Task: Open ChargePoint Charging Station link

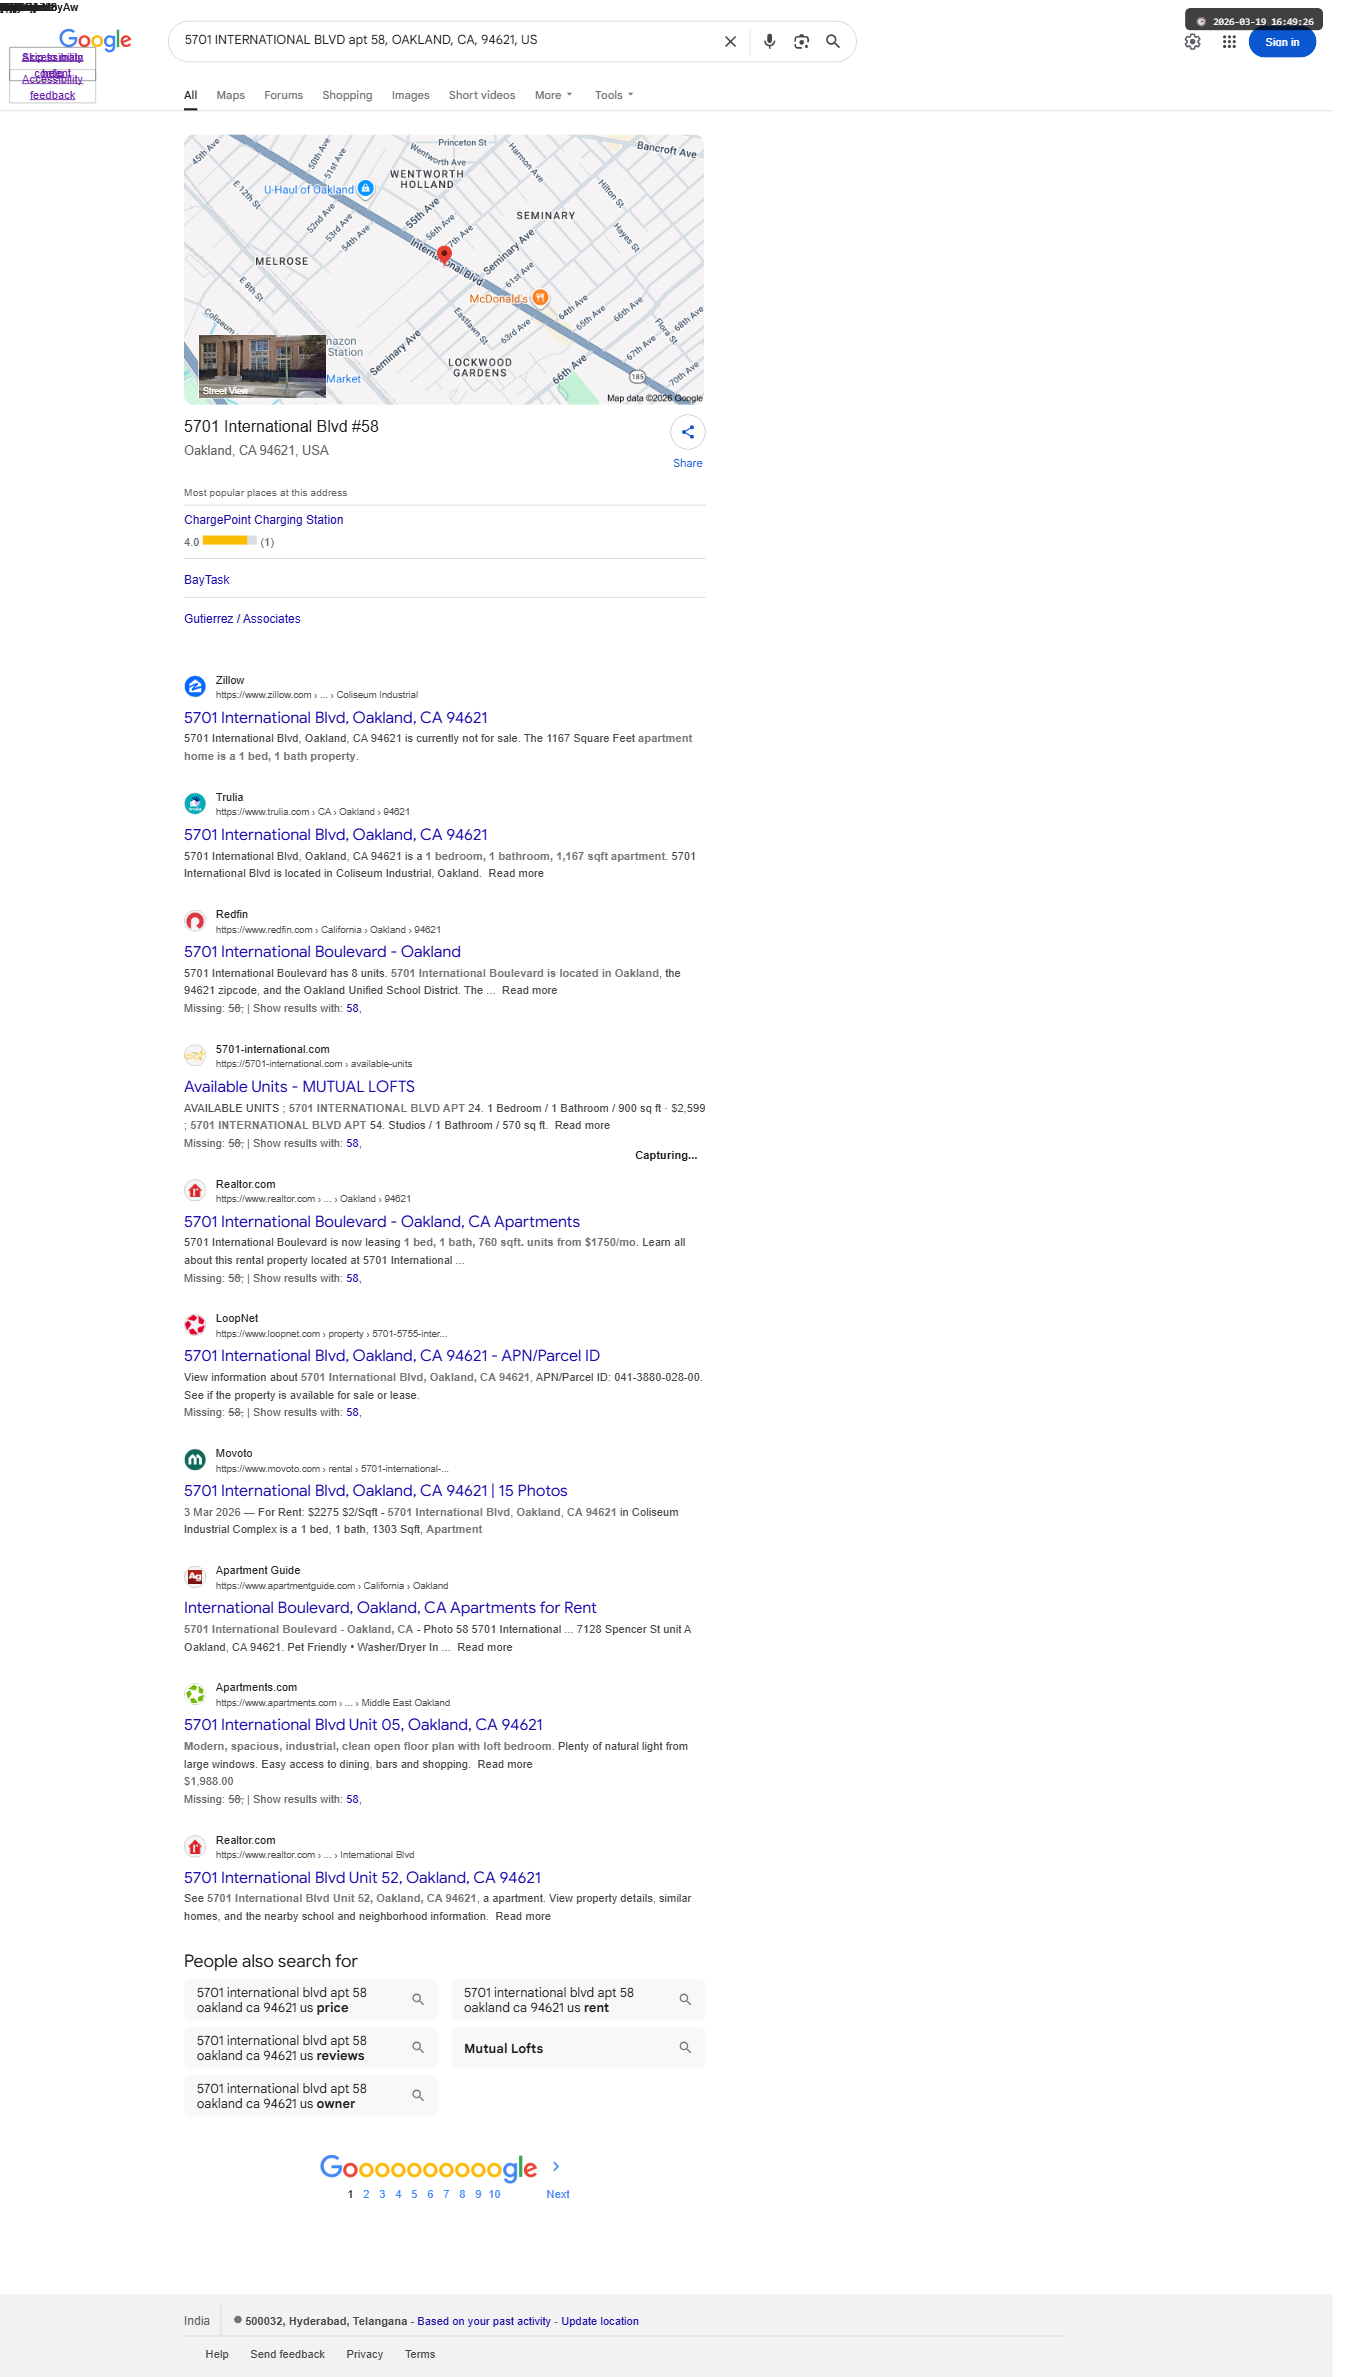Action: (264, 520)
